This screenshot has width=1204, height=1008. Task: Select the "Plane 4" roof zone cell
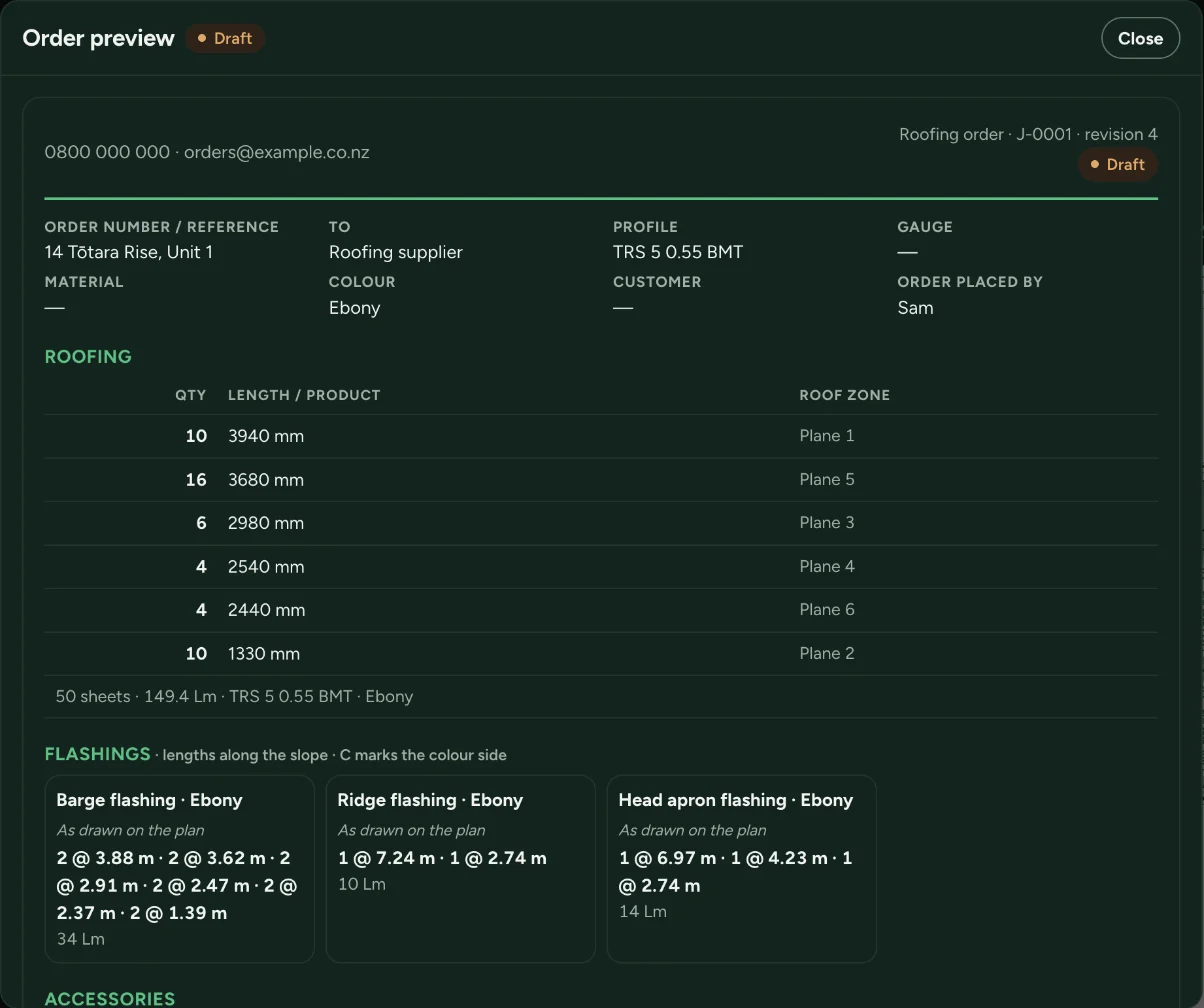point(827,567)
